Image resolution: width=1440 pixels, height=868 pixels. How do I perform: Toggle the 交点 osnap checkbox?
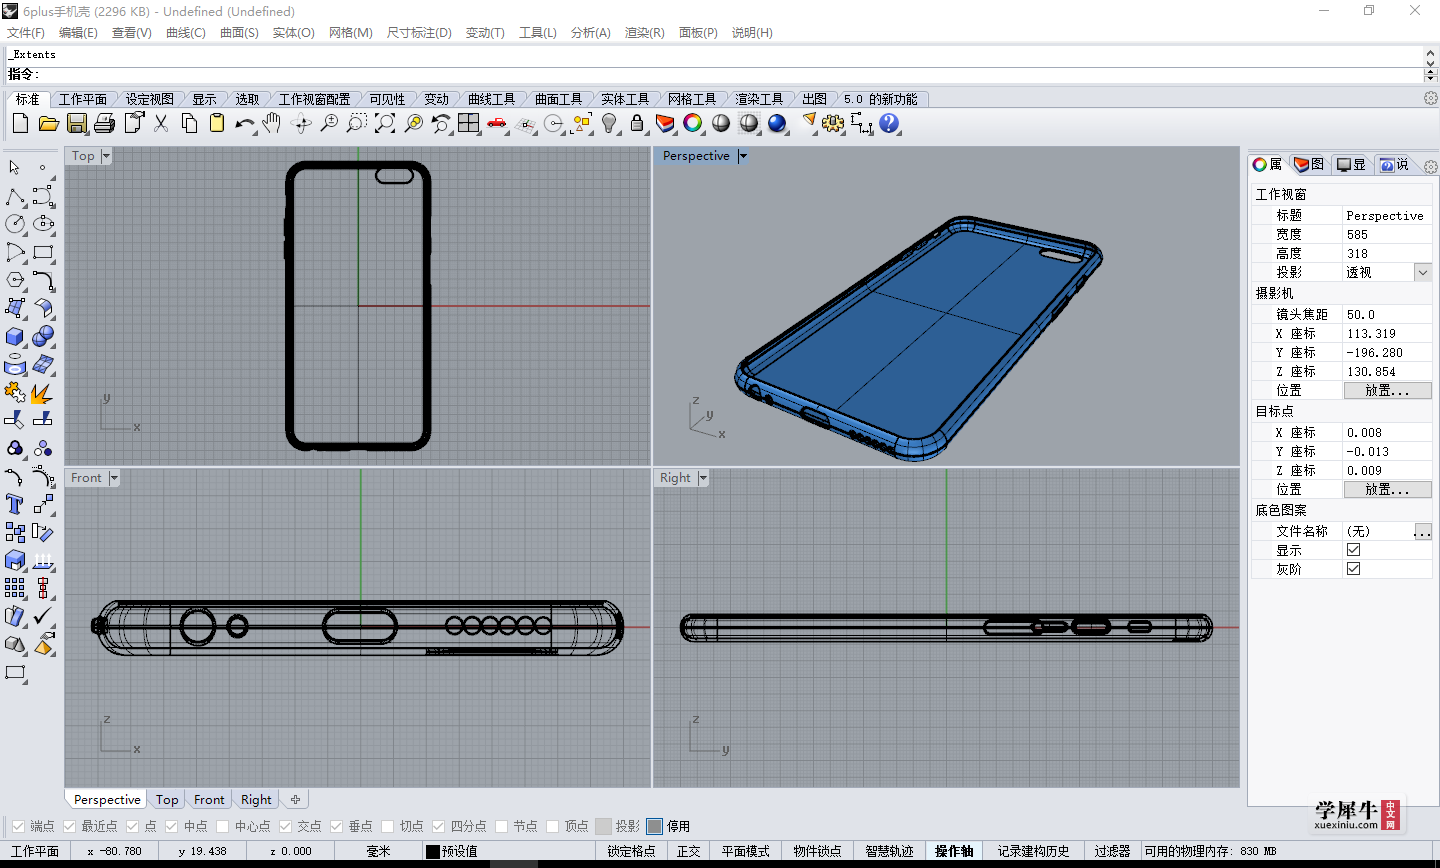(285, 826)
